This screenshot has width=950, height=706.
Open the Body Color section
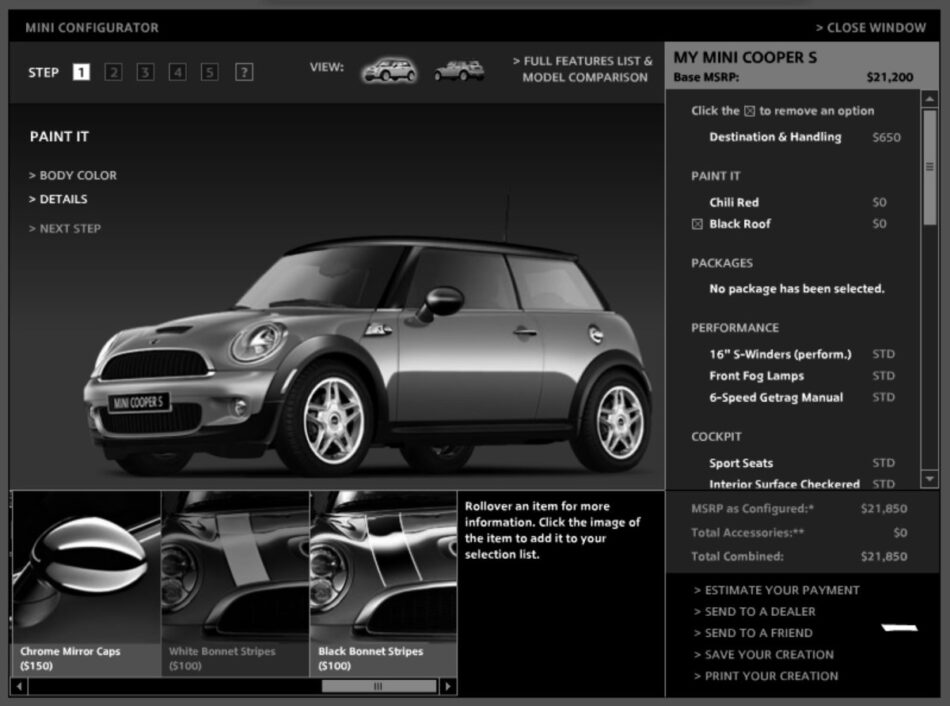(73, 175)
